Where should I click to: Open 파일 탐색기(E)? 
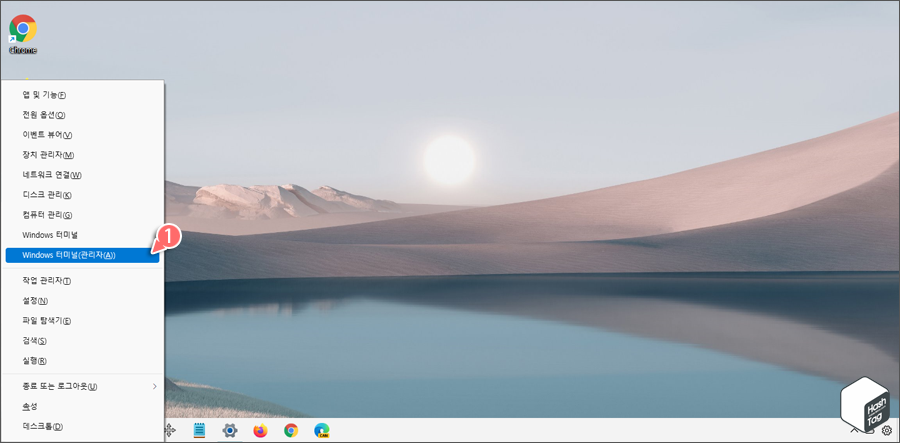click(x=82, y=321)
